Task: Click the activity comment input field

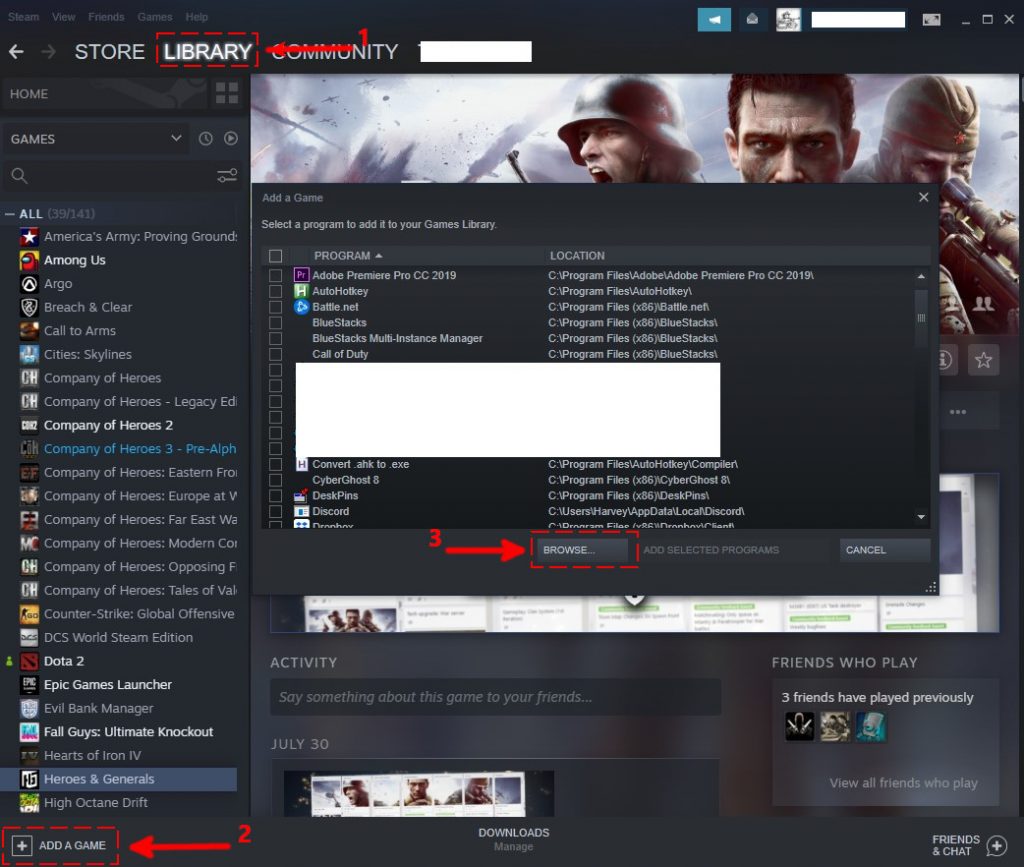Action: 496,697
